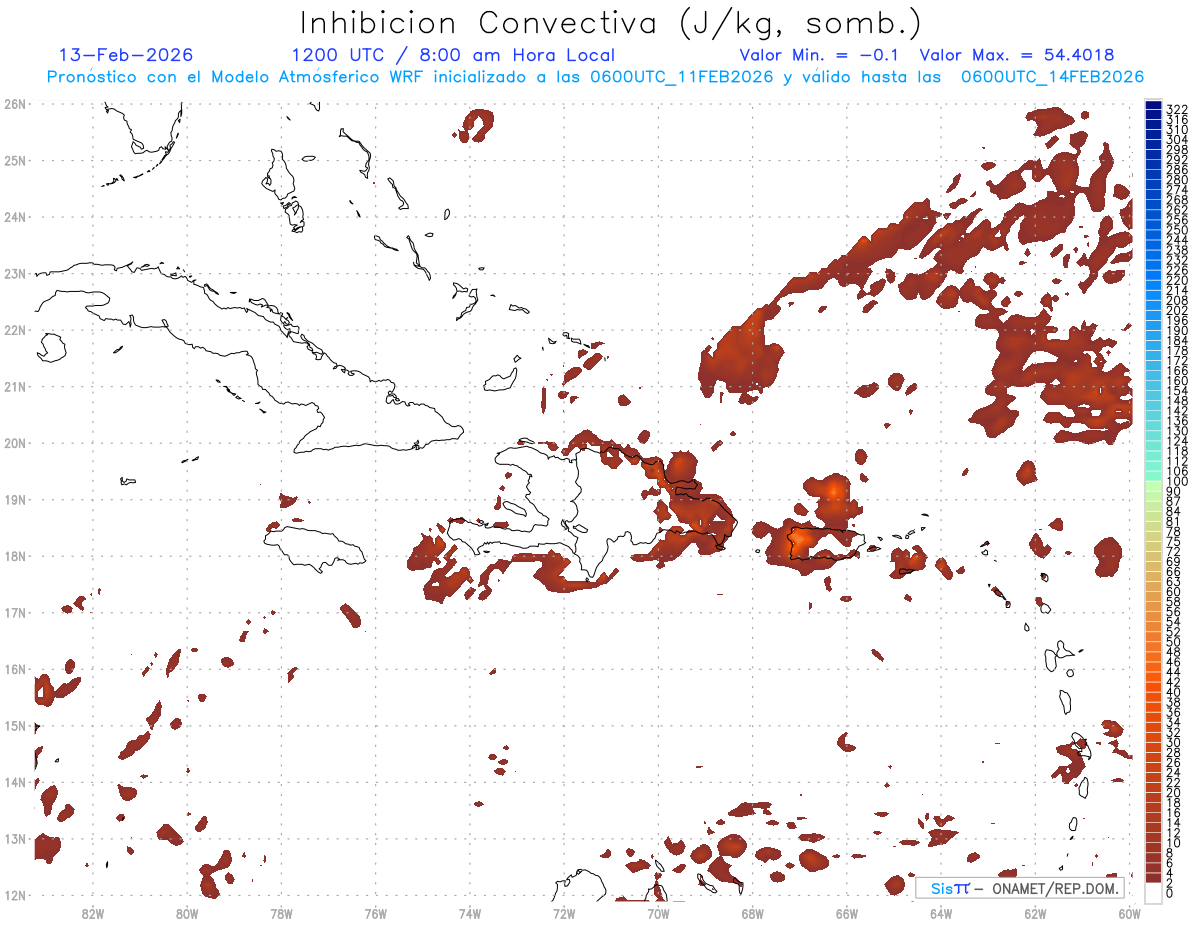Viewport: 1200px width, 927px height.
Task: Click the forecast end time '0600UTC_14FEB2026'
Action: 1052,77
